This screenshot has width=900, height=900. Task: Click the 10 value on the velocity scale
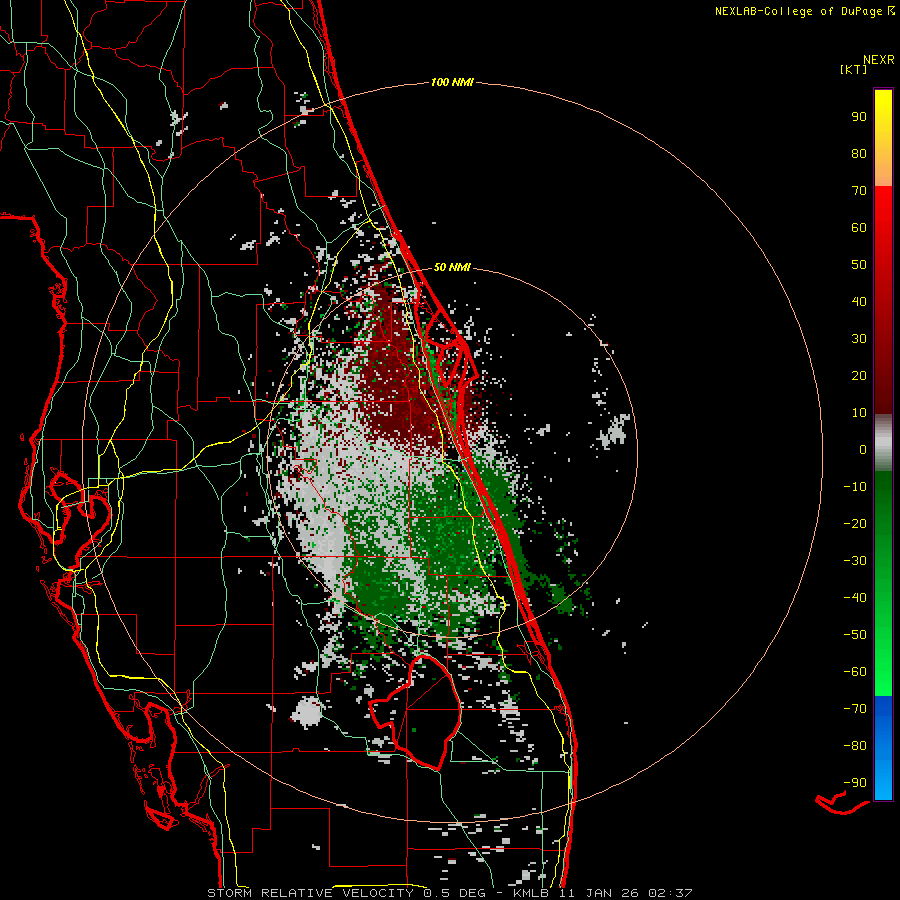click(859, 413)
